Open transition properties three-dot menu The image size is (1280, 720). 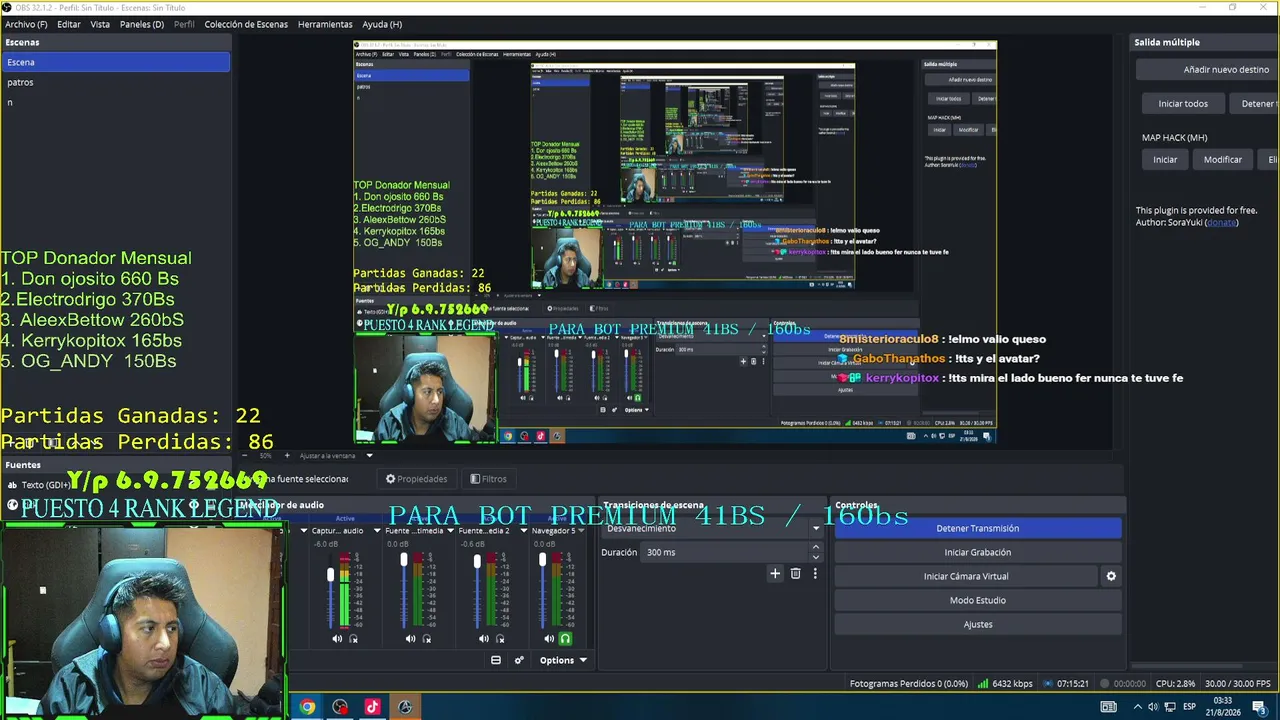815,574
